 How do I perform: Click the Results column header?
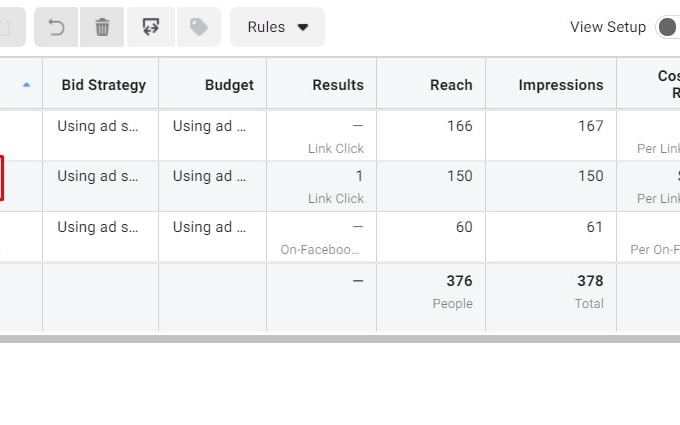(x=338, y=85)
